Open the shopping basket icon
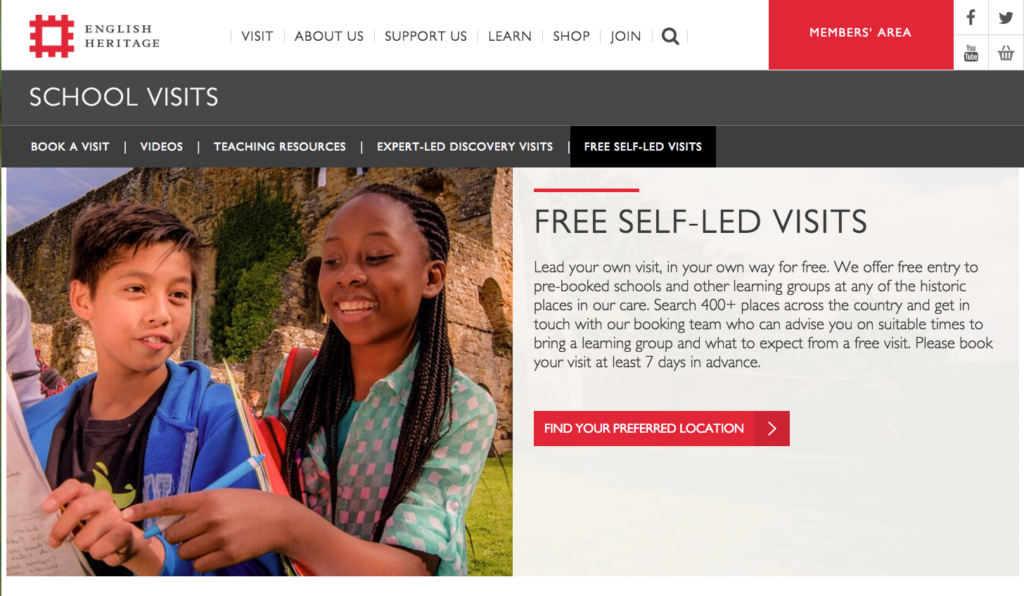This screenshot has width=1024, height=596. 1006,53
